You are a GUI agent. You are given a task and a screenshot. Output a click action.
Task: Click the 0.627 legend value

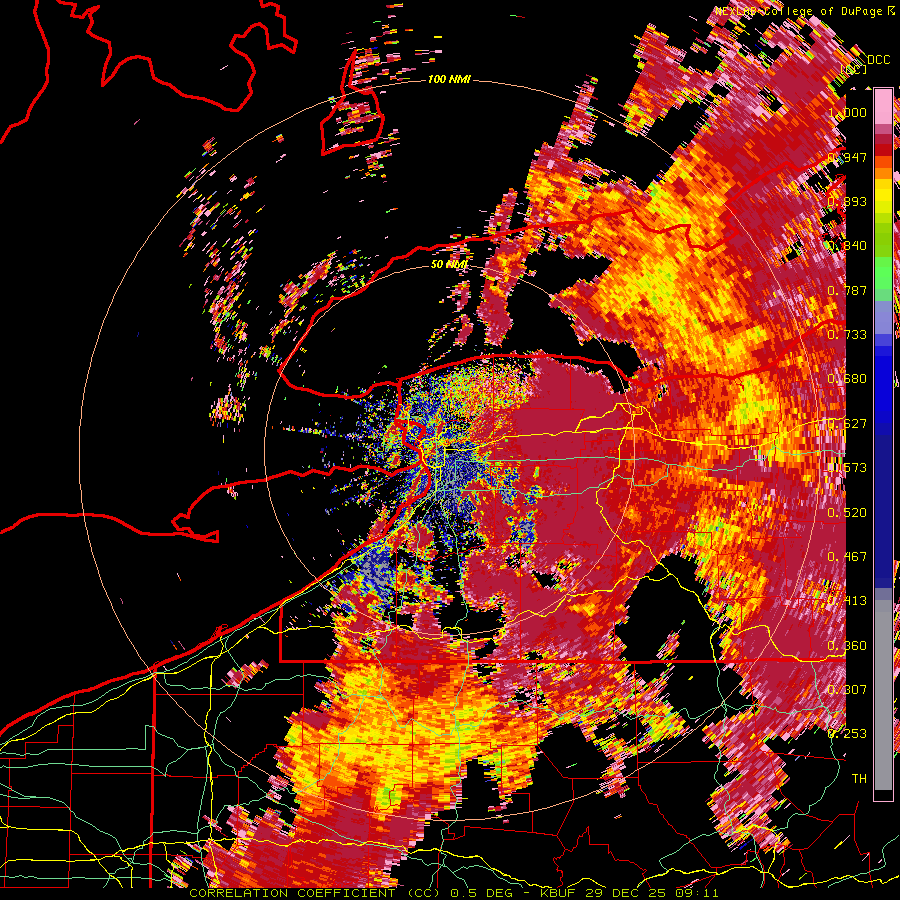point(847,424)
